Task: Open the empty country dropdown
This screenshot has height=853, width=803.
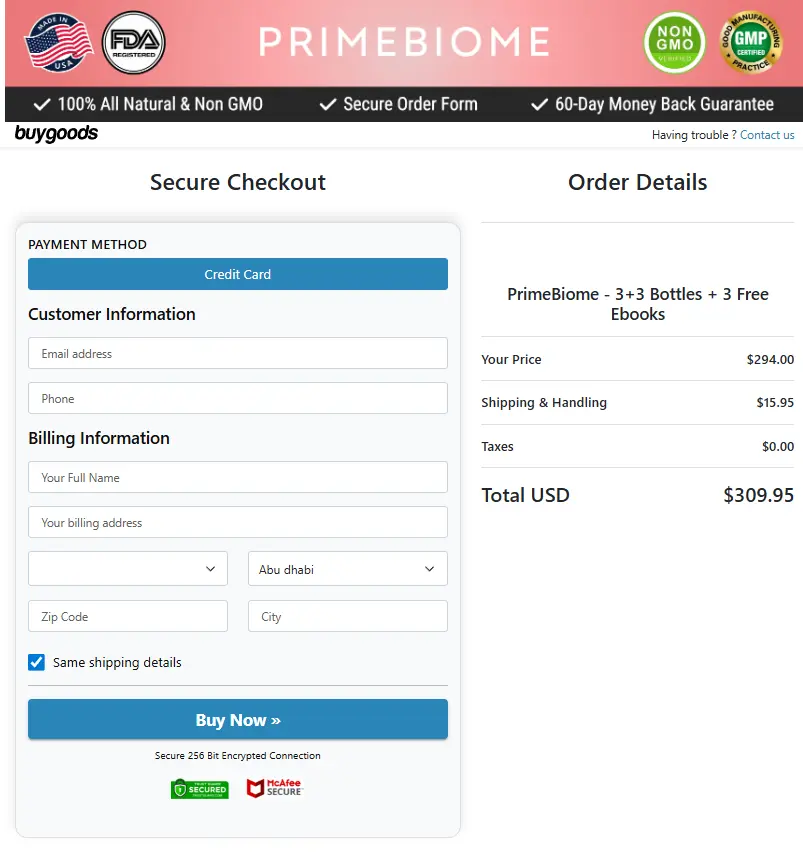Action: pyautogui.click(x=127, y=568)
